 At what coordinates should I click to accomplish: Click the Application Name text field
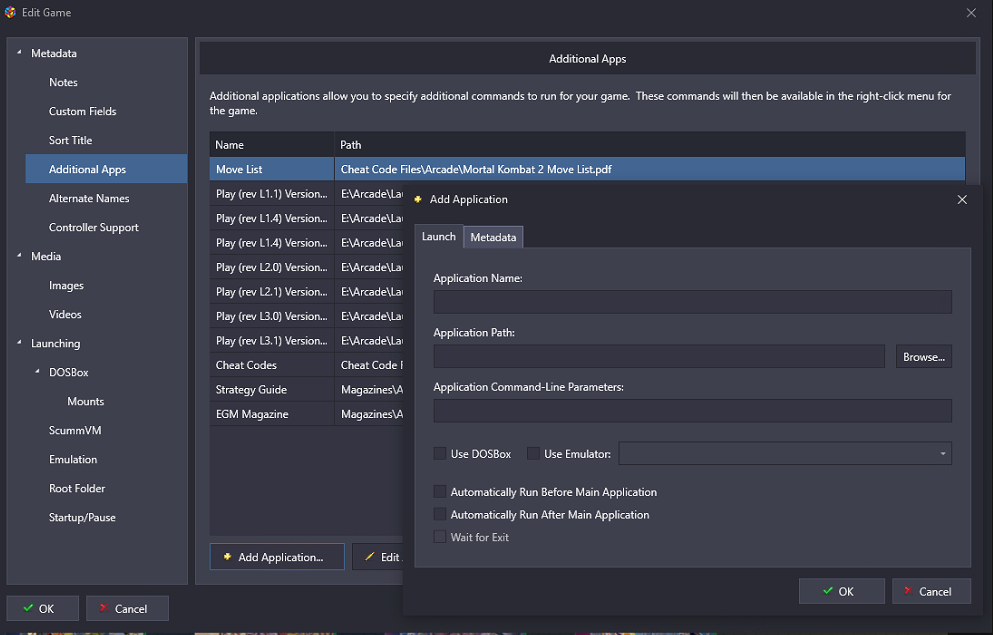(x=692, y=302)
